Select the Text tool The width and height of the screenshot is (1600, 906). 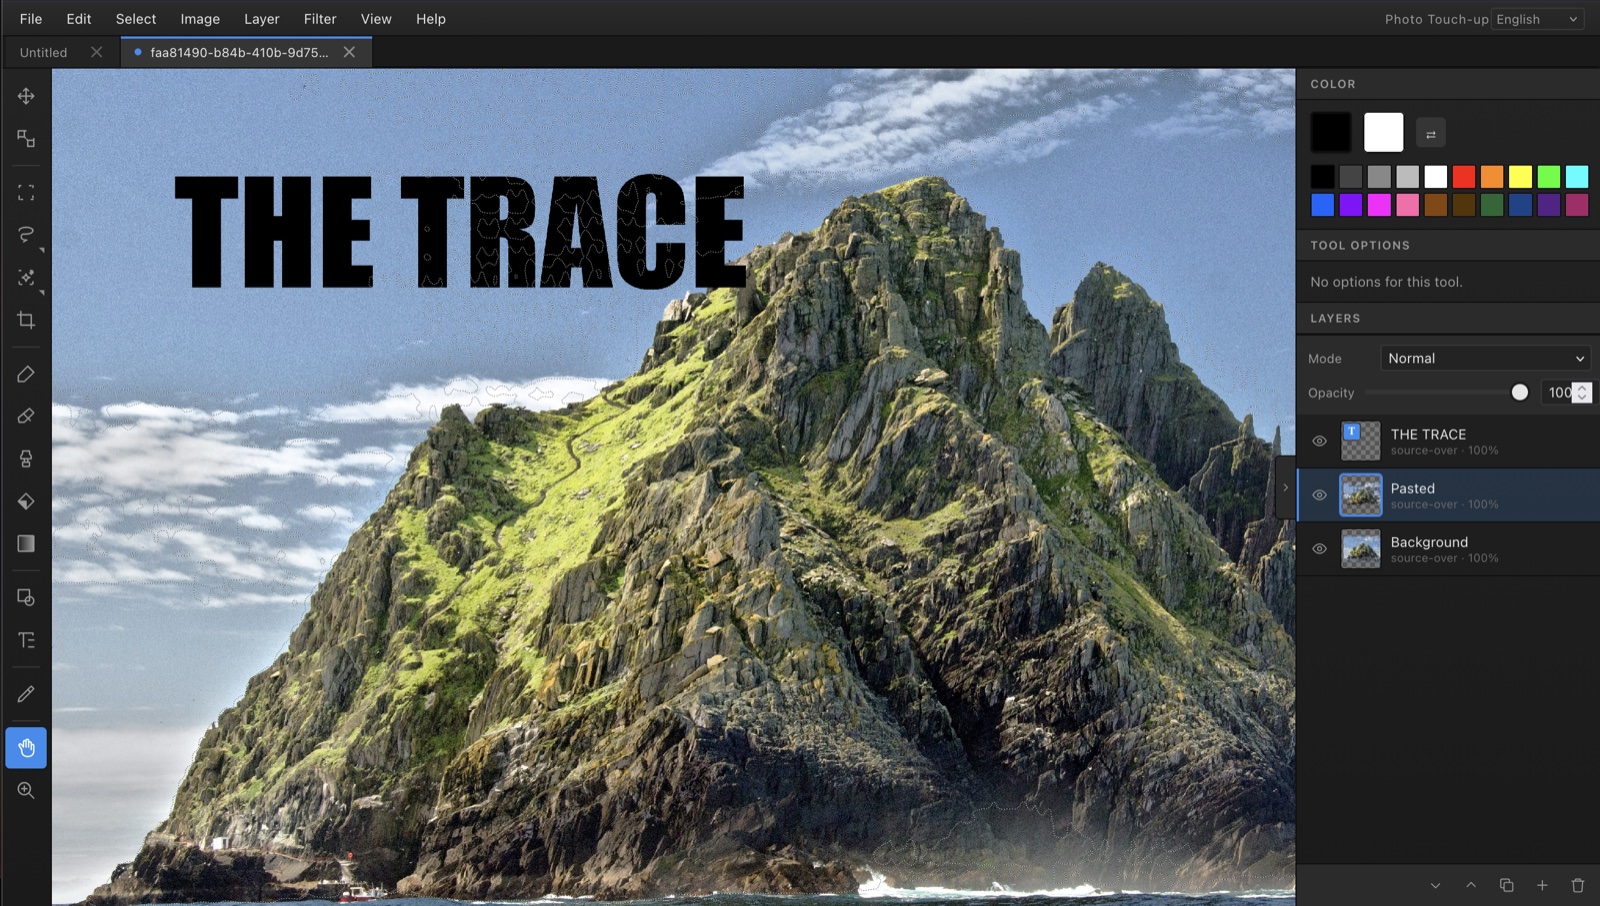[26, 640]
